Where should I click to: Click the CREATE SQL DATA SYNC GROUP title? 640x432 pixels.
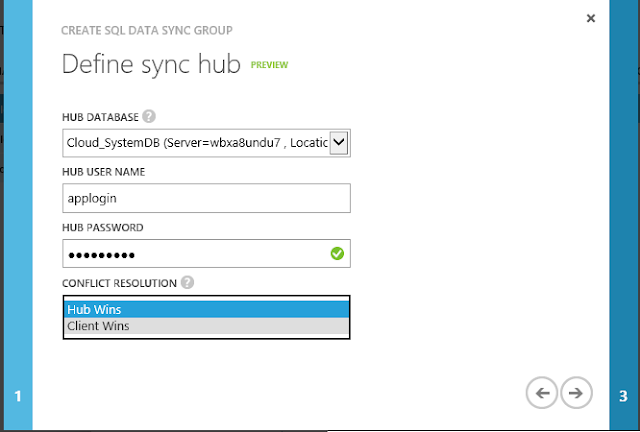point(147,30)
